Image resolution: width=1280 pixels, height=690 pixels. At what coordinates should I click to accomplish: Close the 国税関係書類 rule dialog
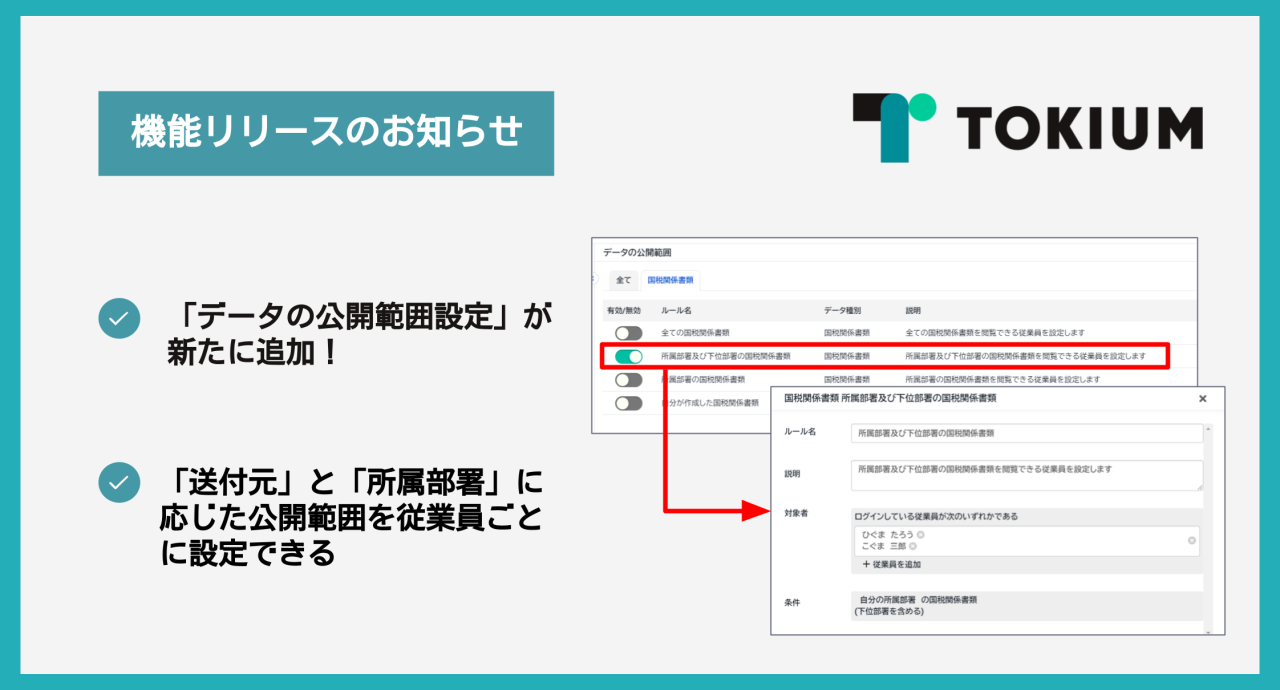[1202, 398]
